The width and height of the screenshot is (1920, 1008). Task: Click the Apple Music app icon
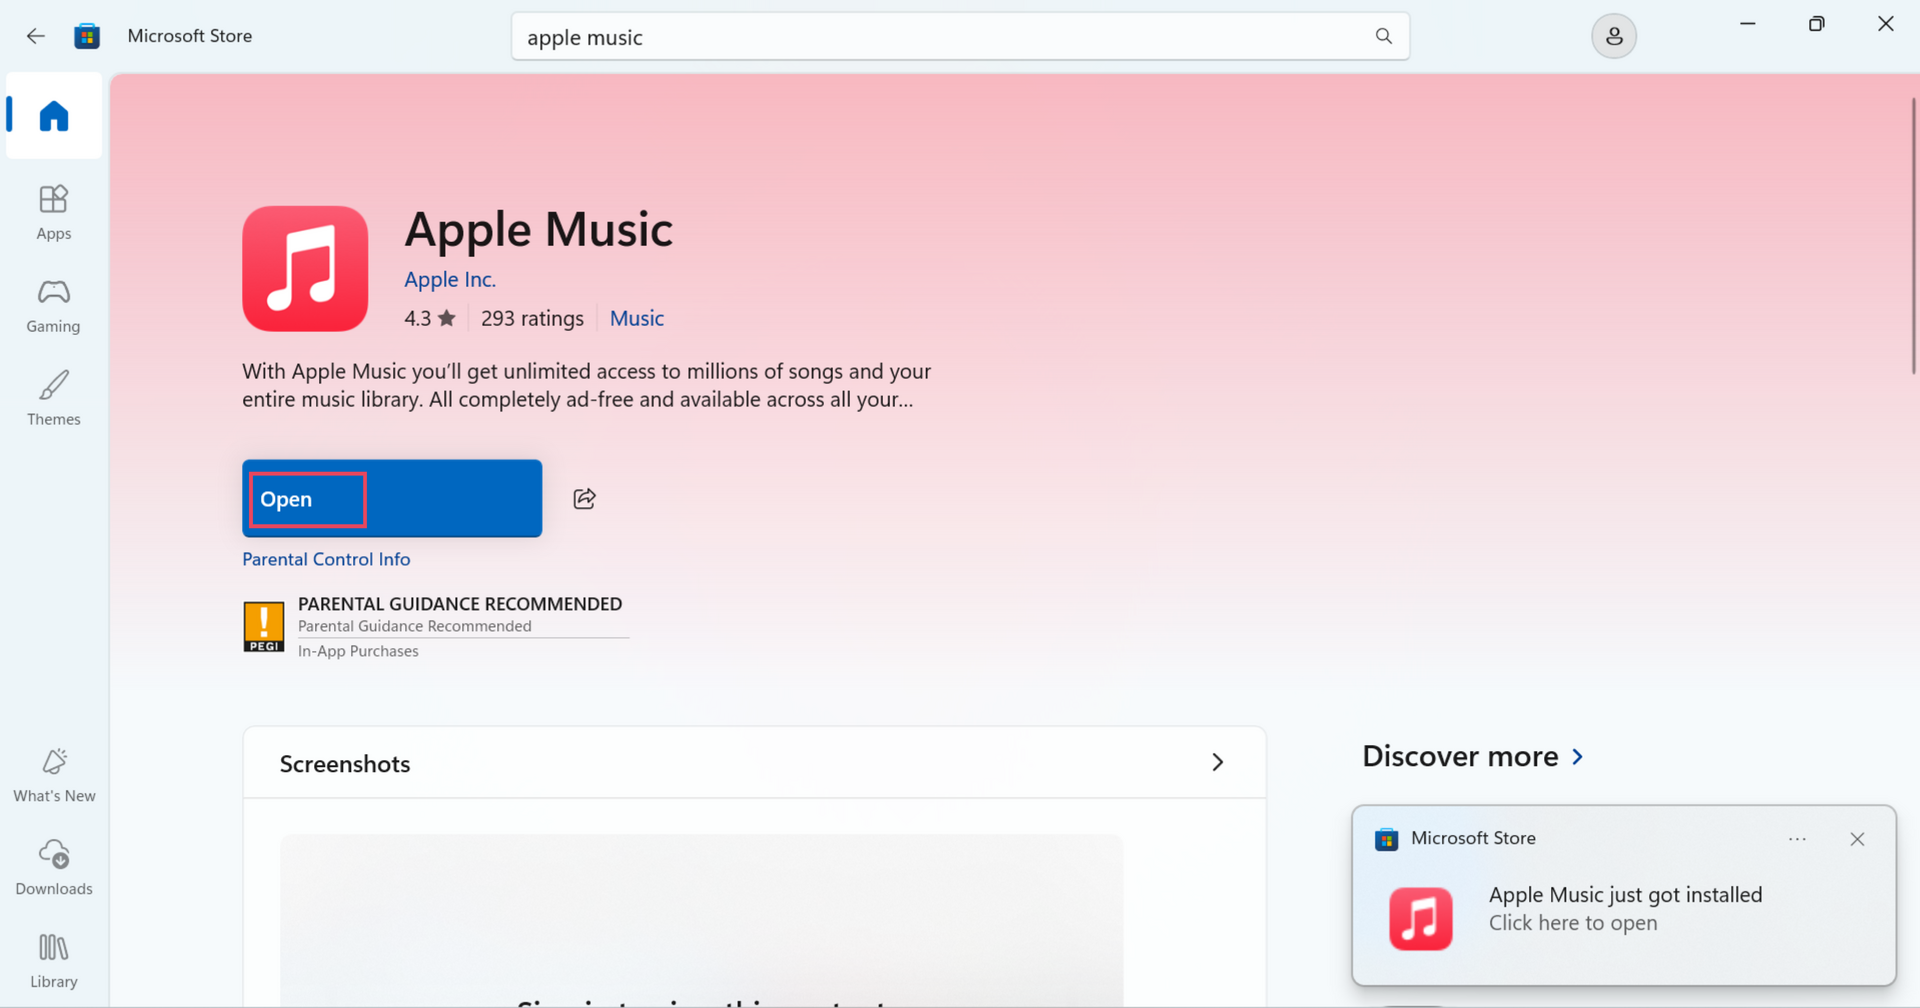305,268
